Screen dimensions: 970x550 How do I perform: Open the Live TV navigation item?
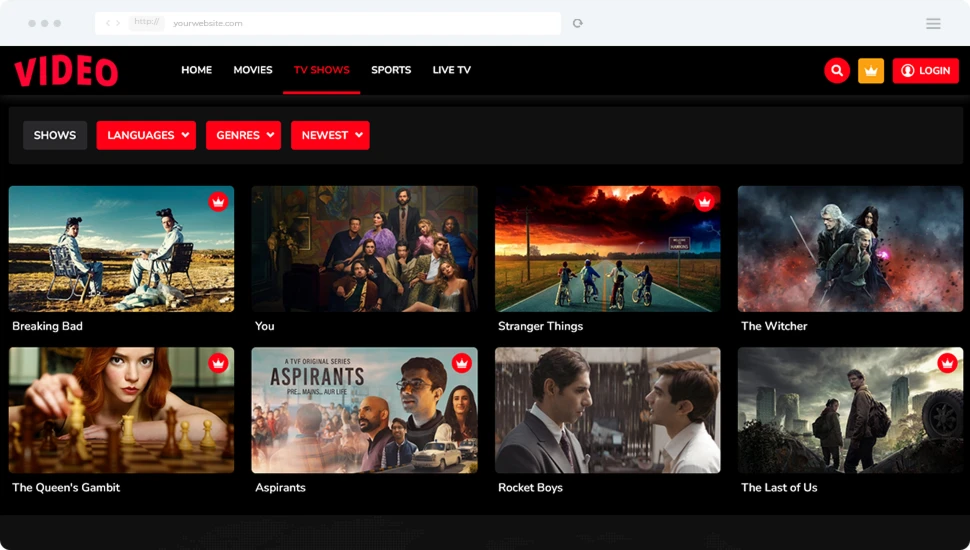click(451, 71)
